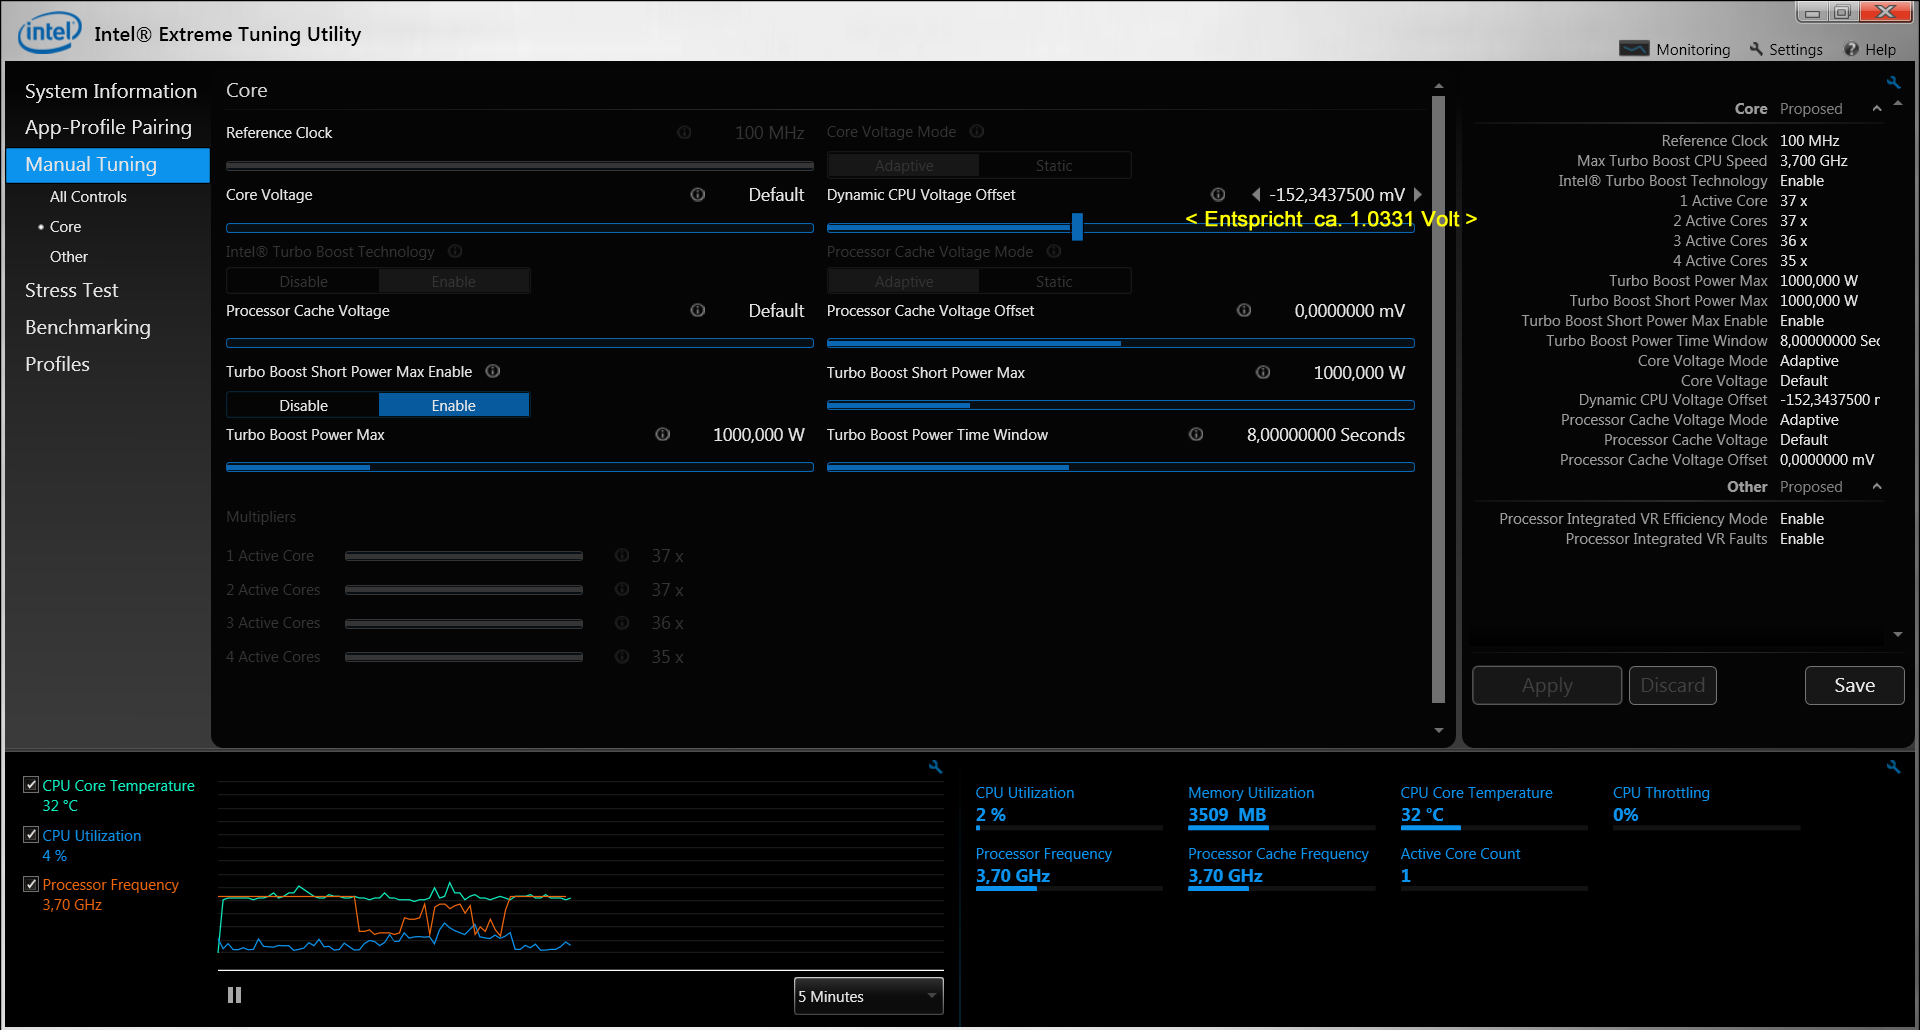Viewport: 1920px width, 1030px height.
Task: Click info icon for Turbo Boost Power Time Window
Action: click(x=1196, y=434)
